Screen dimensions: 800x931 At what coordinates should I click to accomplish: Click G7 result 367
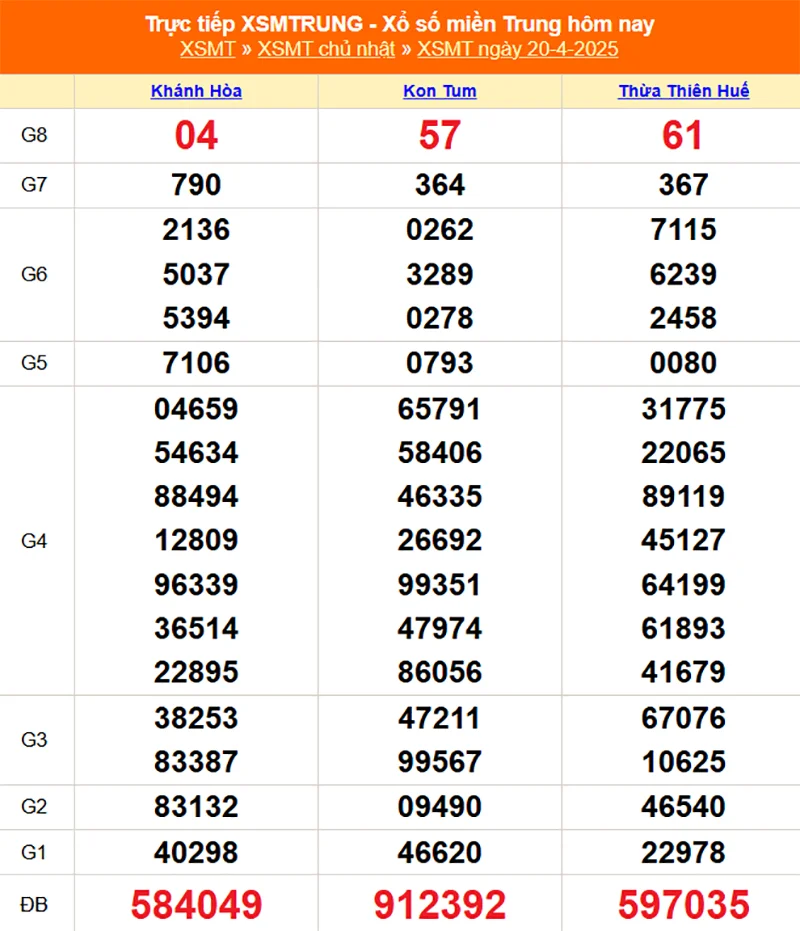683,185
